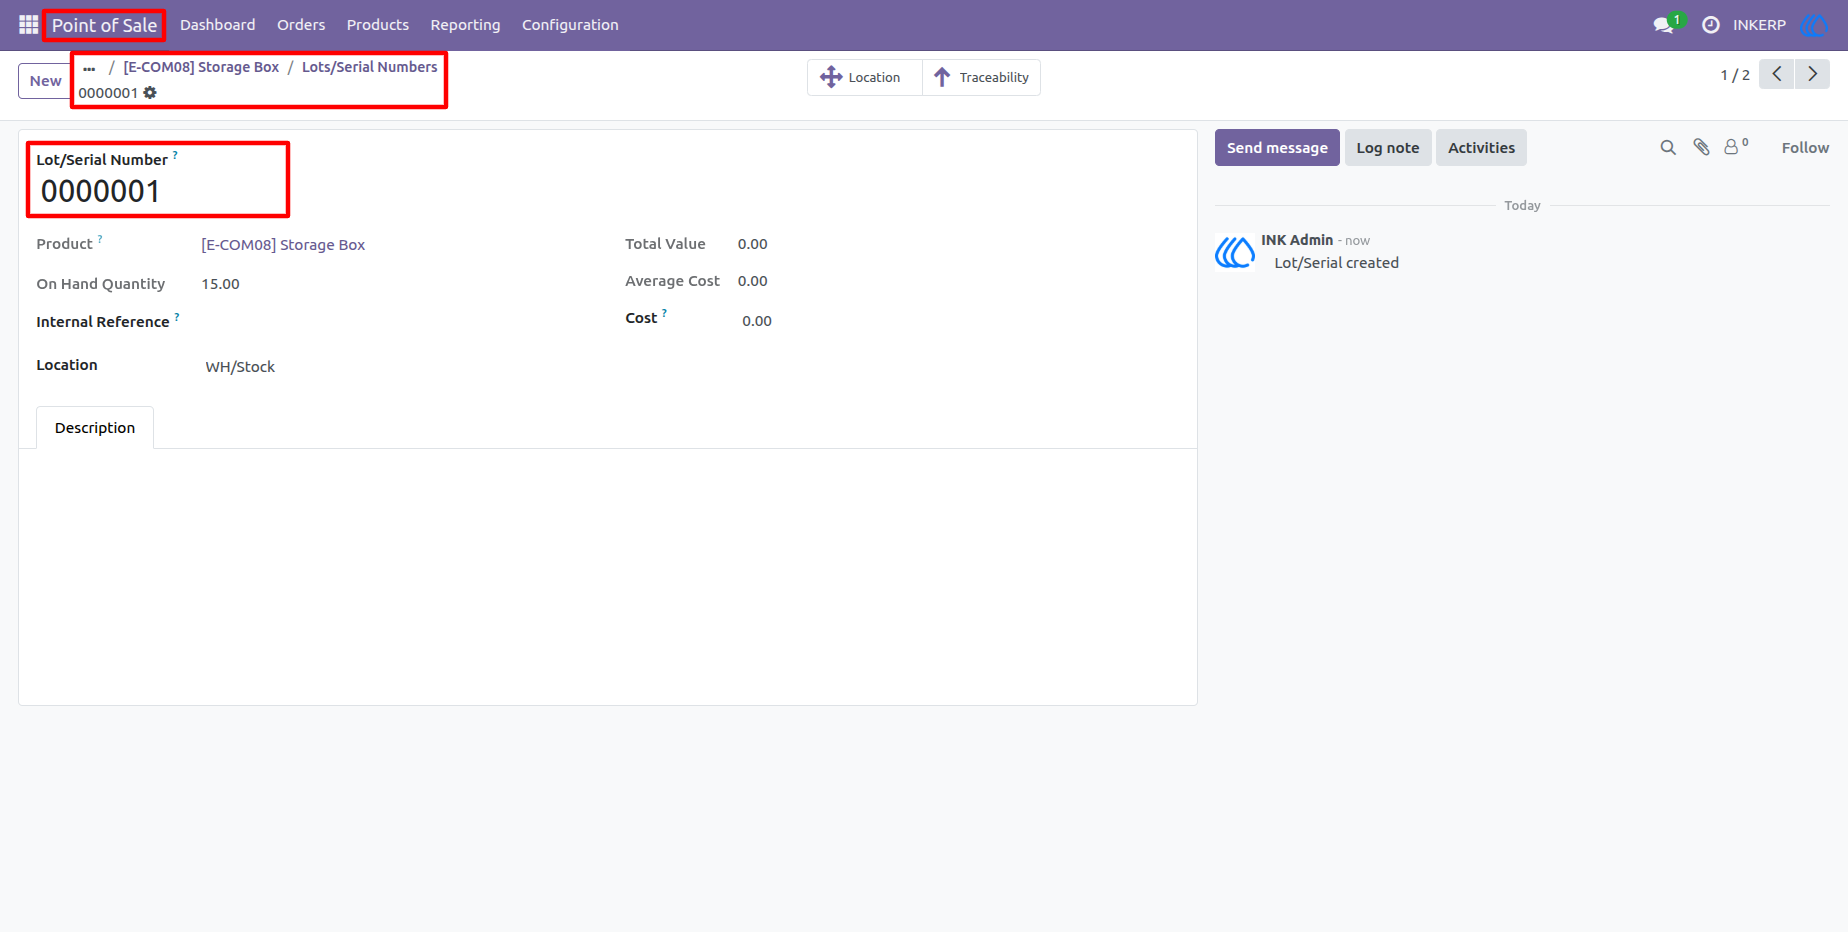Go to Lots/Serial Numbers breadcrumb

tap(369, 67)
